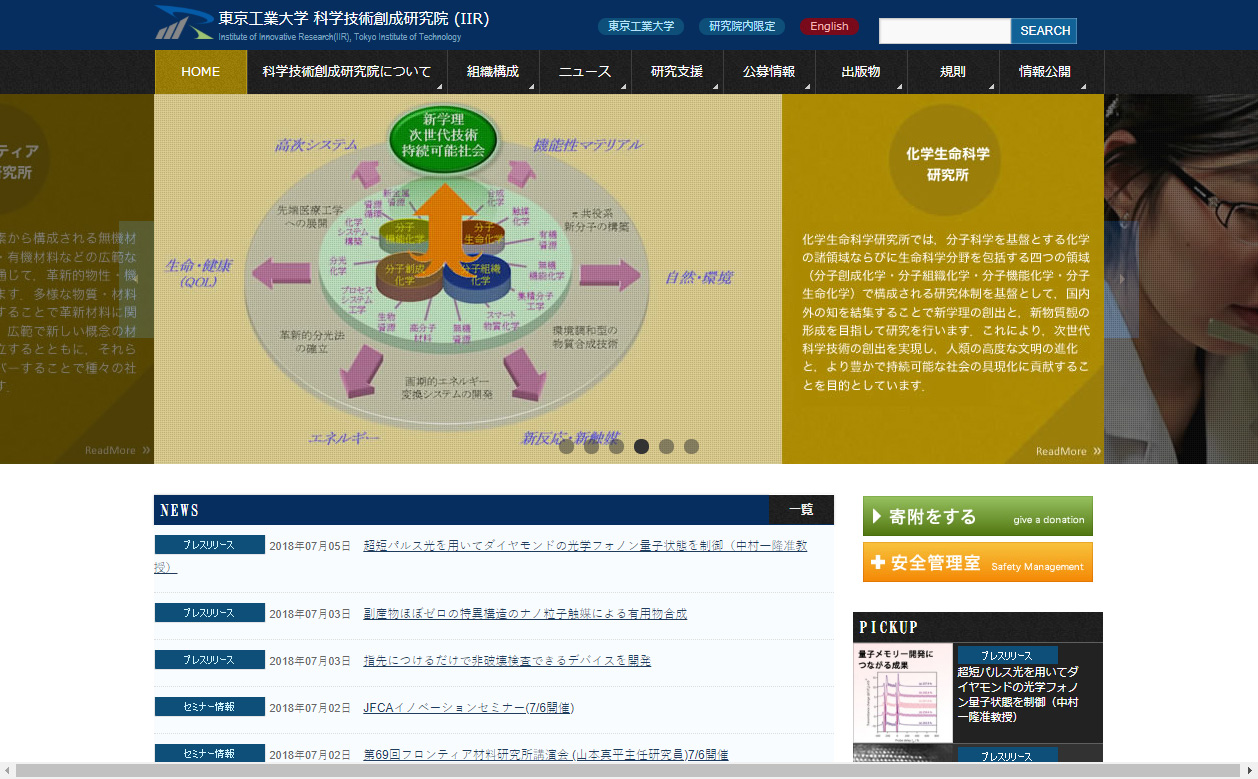Click ReadMore on the left partial slide
Viewport: 1258px width, 779px height.
[x=118, y=450]
